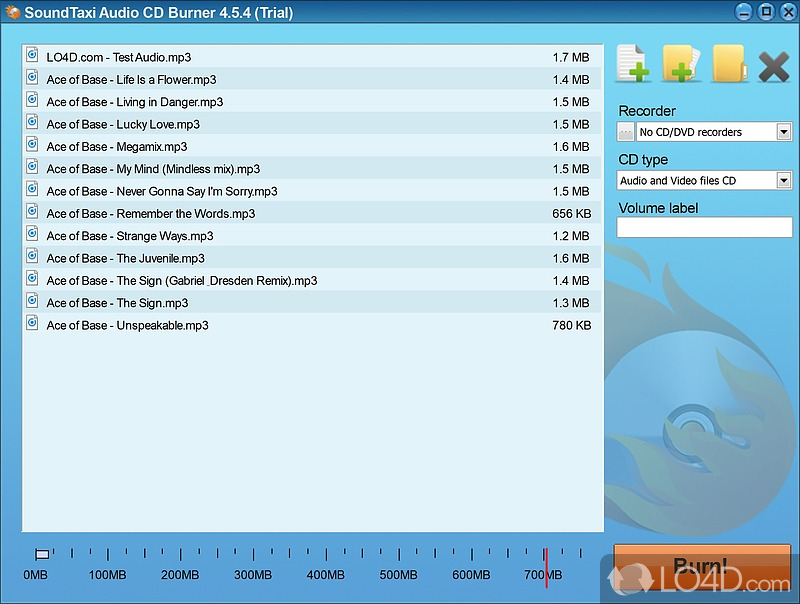This screenshot has width=800, height=604.
Task: Select the No CD/DVD recorders combo box
Action: (714, 132)
